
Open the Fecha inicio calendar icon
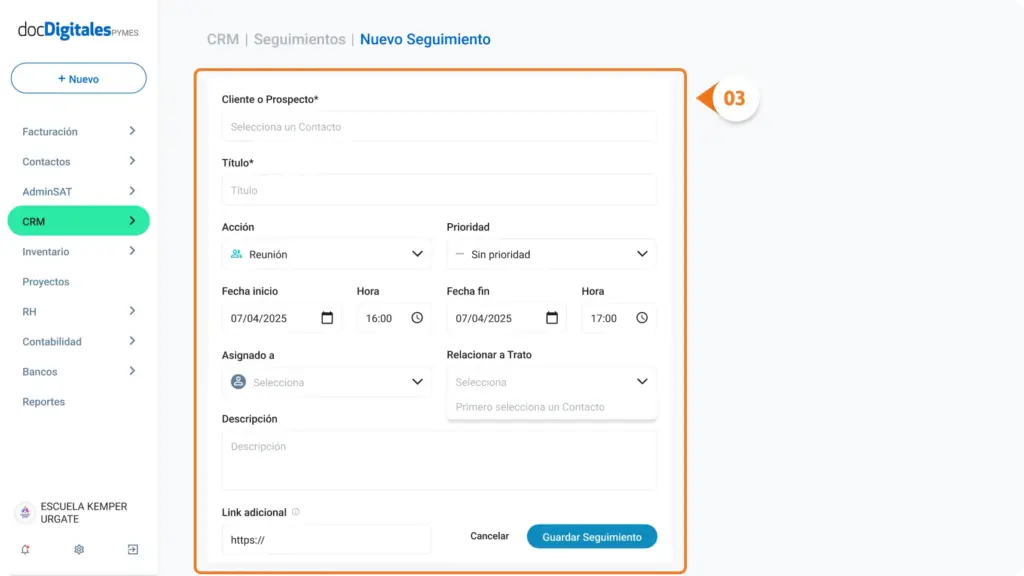(327, 318)
